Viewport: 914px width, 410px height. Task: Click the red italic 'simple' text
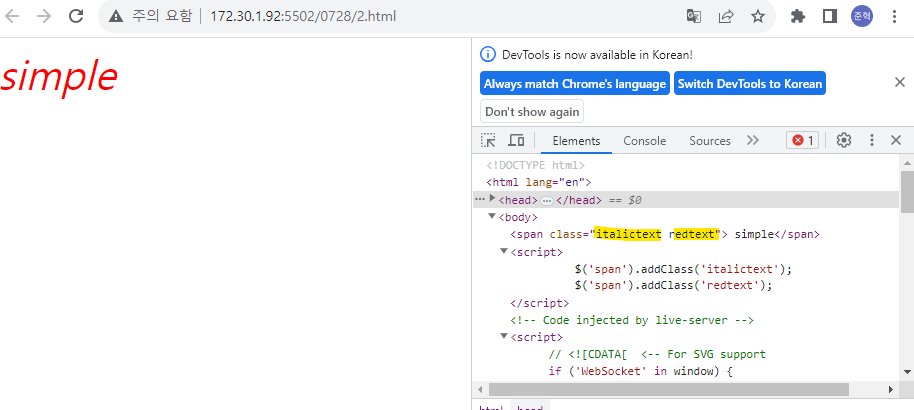(59, 76)
